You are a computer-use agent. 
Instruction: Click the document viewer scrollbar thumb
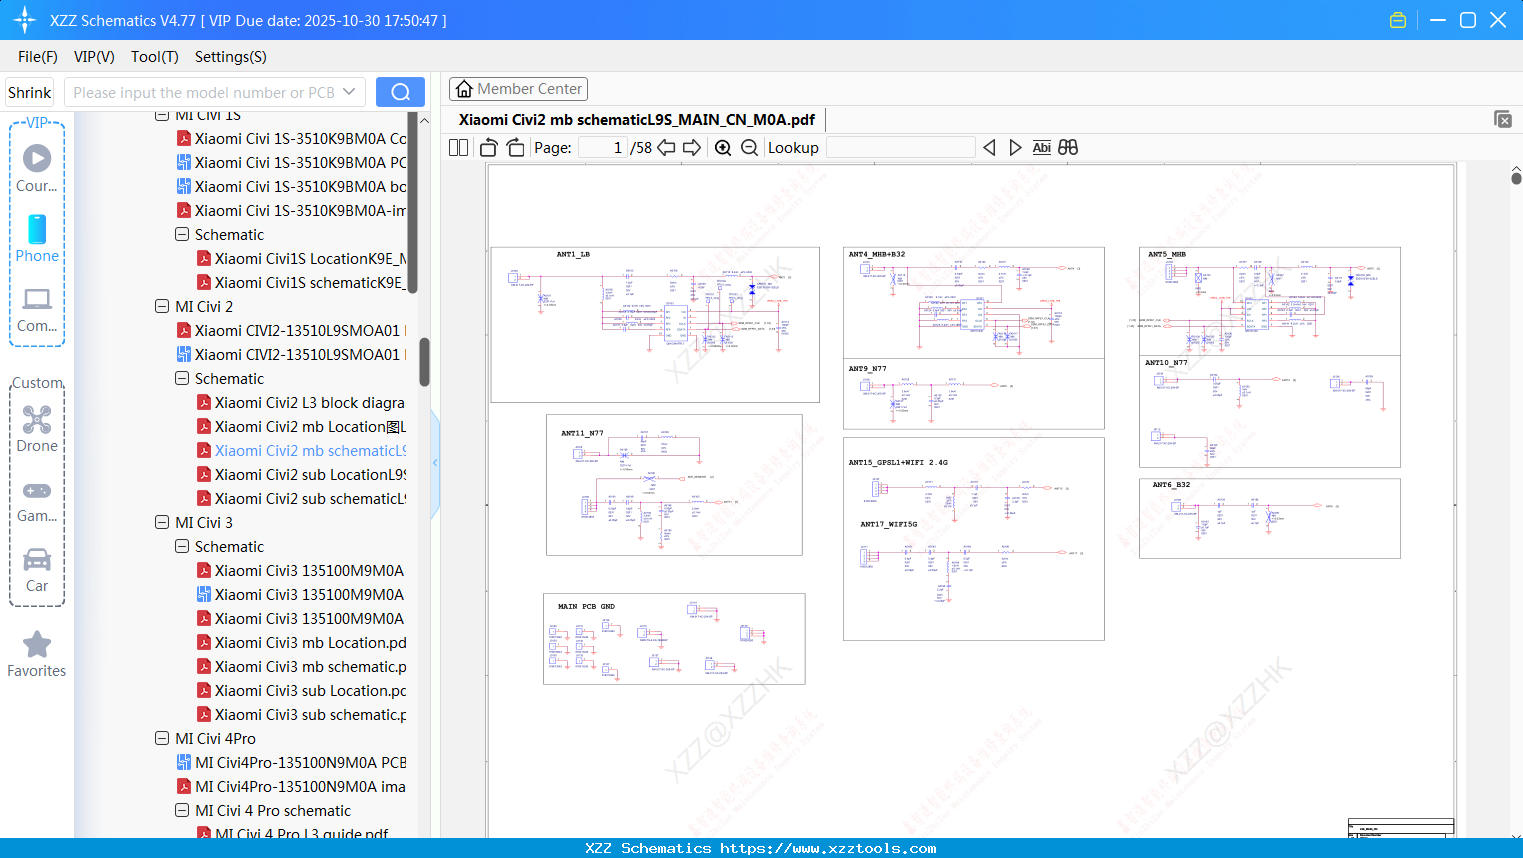[x=1516, y=179]
